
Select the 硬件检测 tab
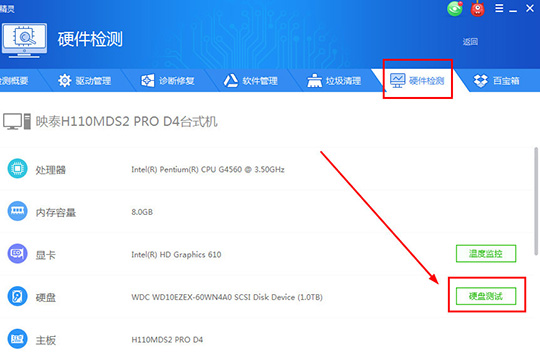417,81
